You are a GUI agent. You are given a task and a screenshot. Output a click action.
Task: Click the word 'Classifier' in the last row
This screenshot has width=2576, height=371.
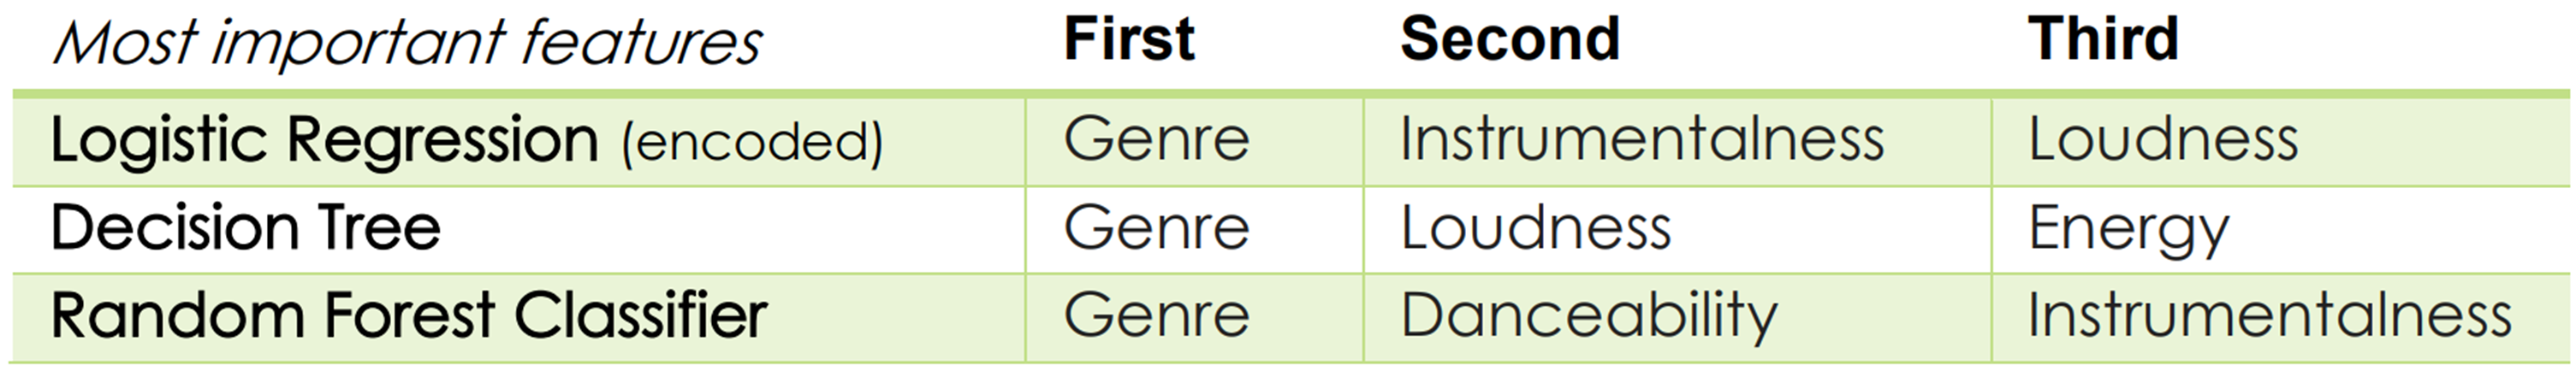640,316
